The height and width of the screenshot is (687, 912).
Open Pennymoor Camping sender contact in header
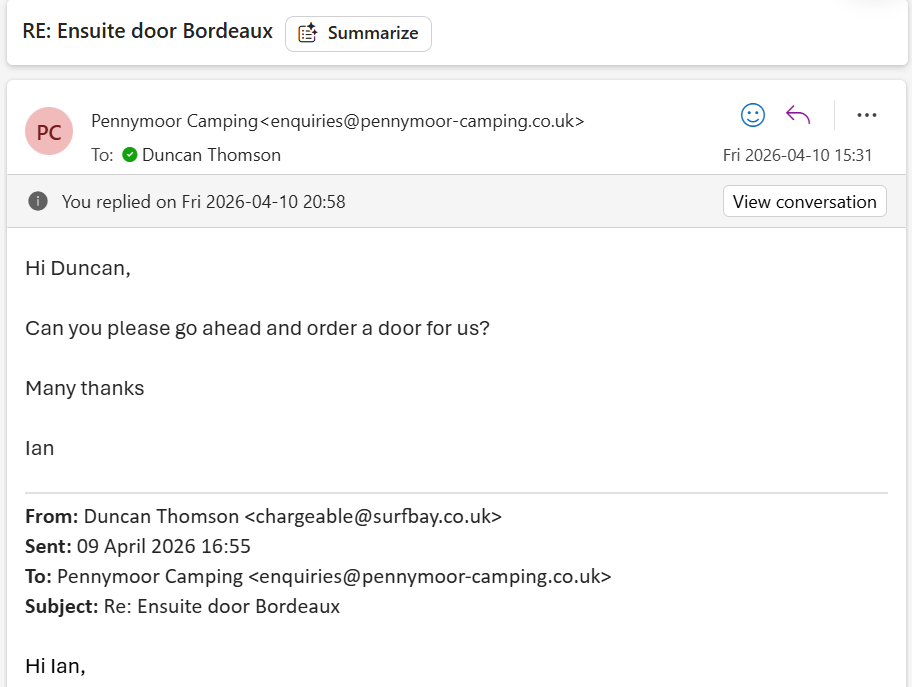[x=337, y=121]
